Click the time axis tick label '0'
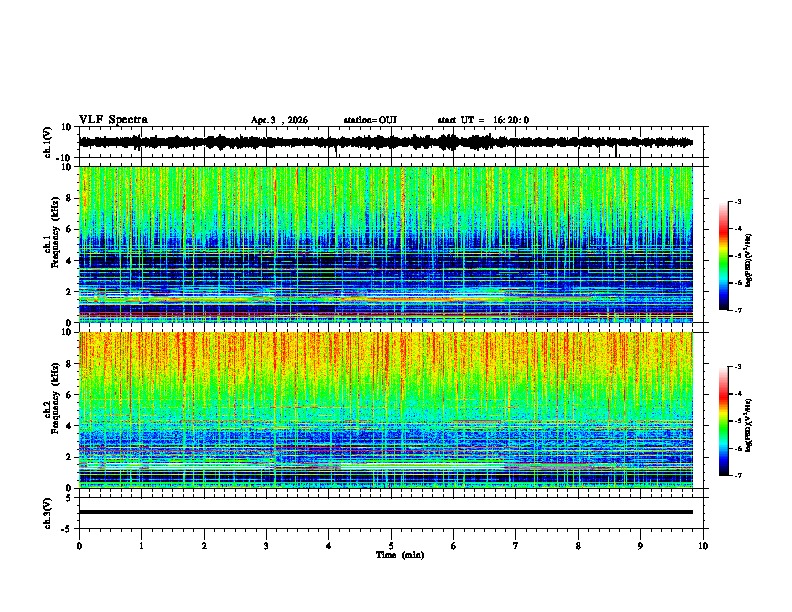Viewport: 792px width, 612px height. (79, 546)
